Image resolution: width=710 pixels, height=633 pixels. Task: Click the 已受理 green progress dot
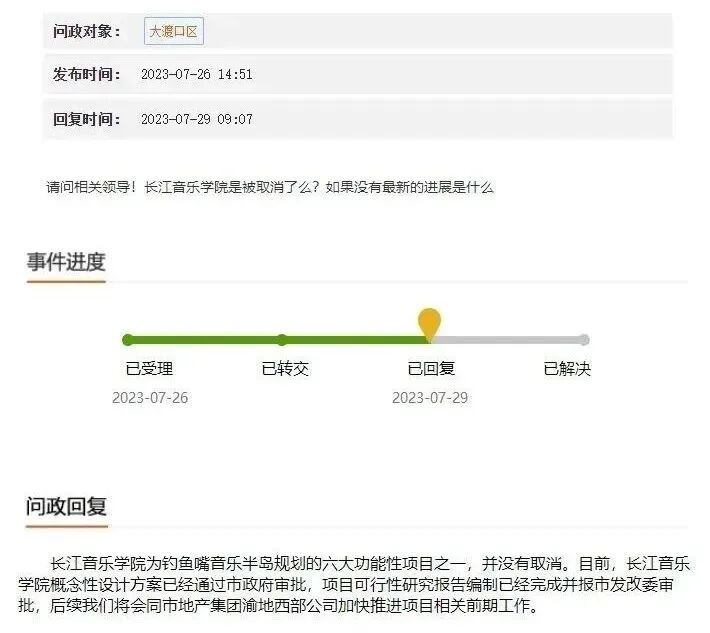tap(128, 340)
